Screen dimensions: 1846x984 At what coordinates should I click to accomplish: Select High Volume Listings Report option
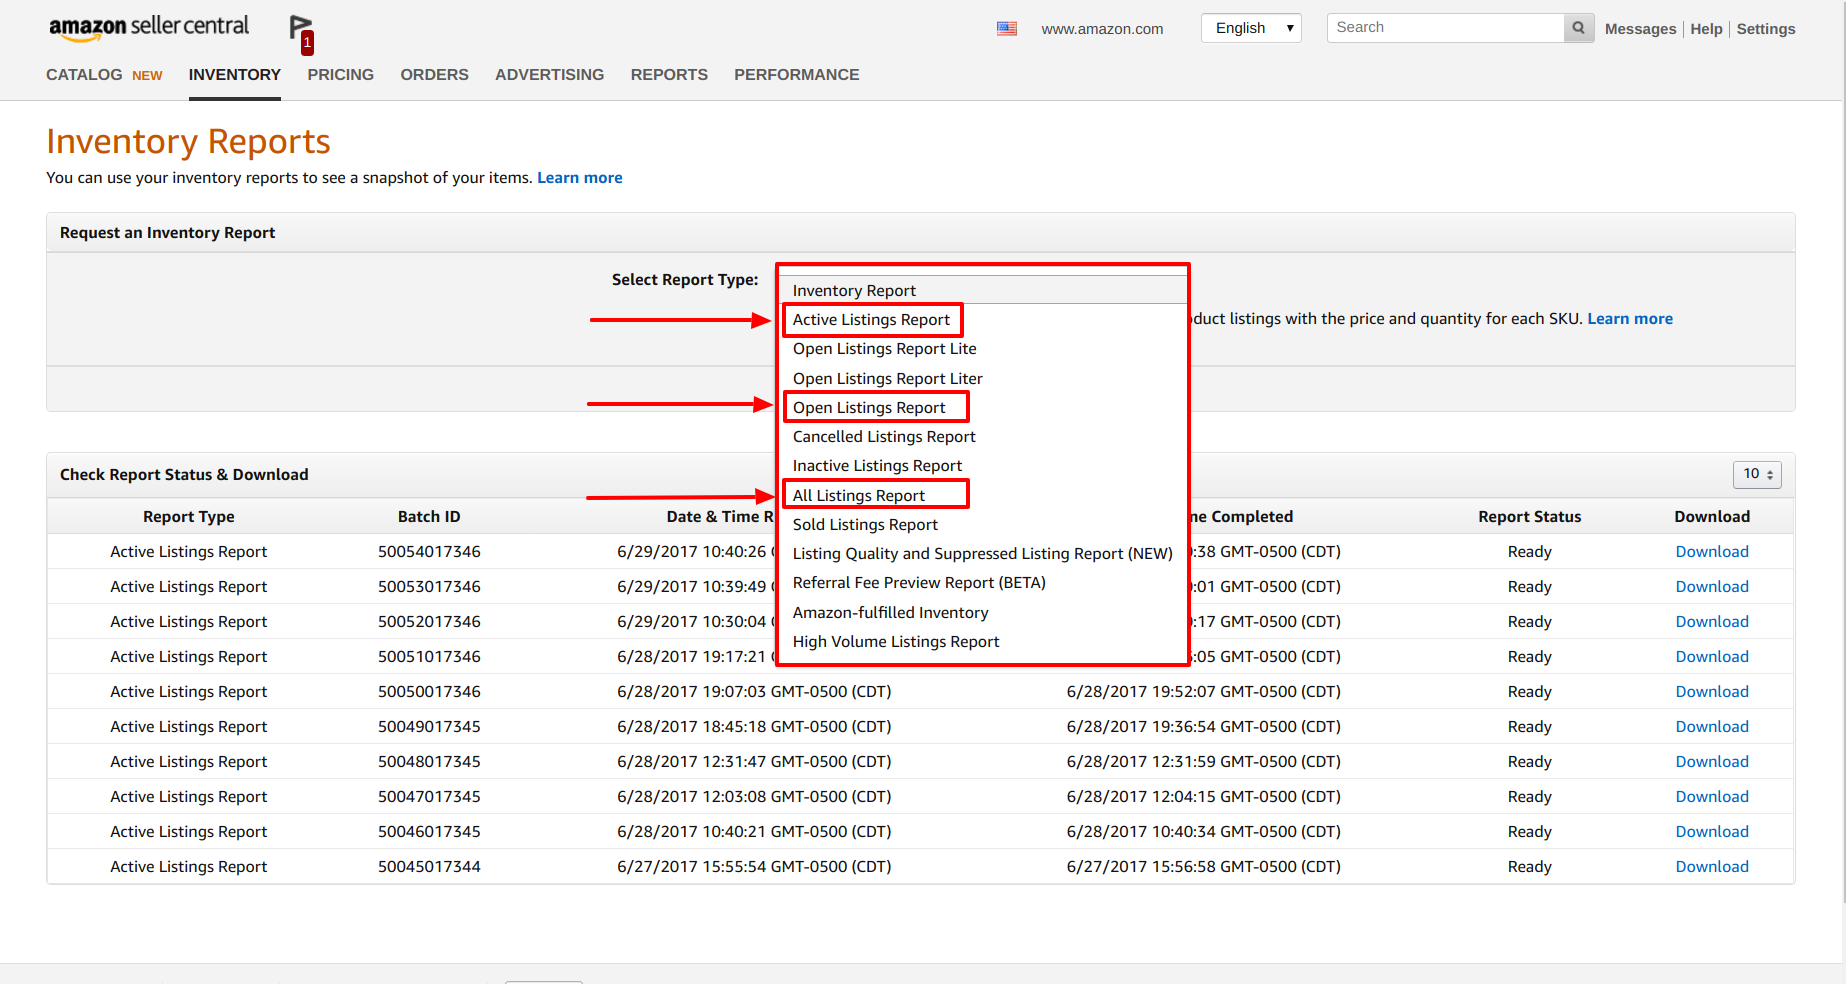click(x=982, y=642)
